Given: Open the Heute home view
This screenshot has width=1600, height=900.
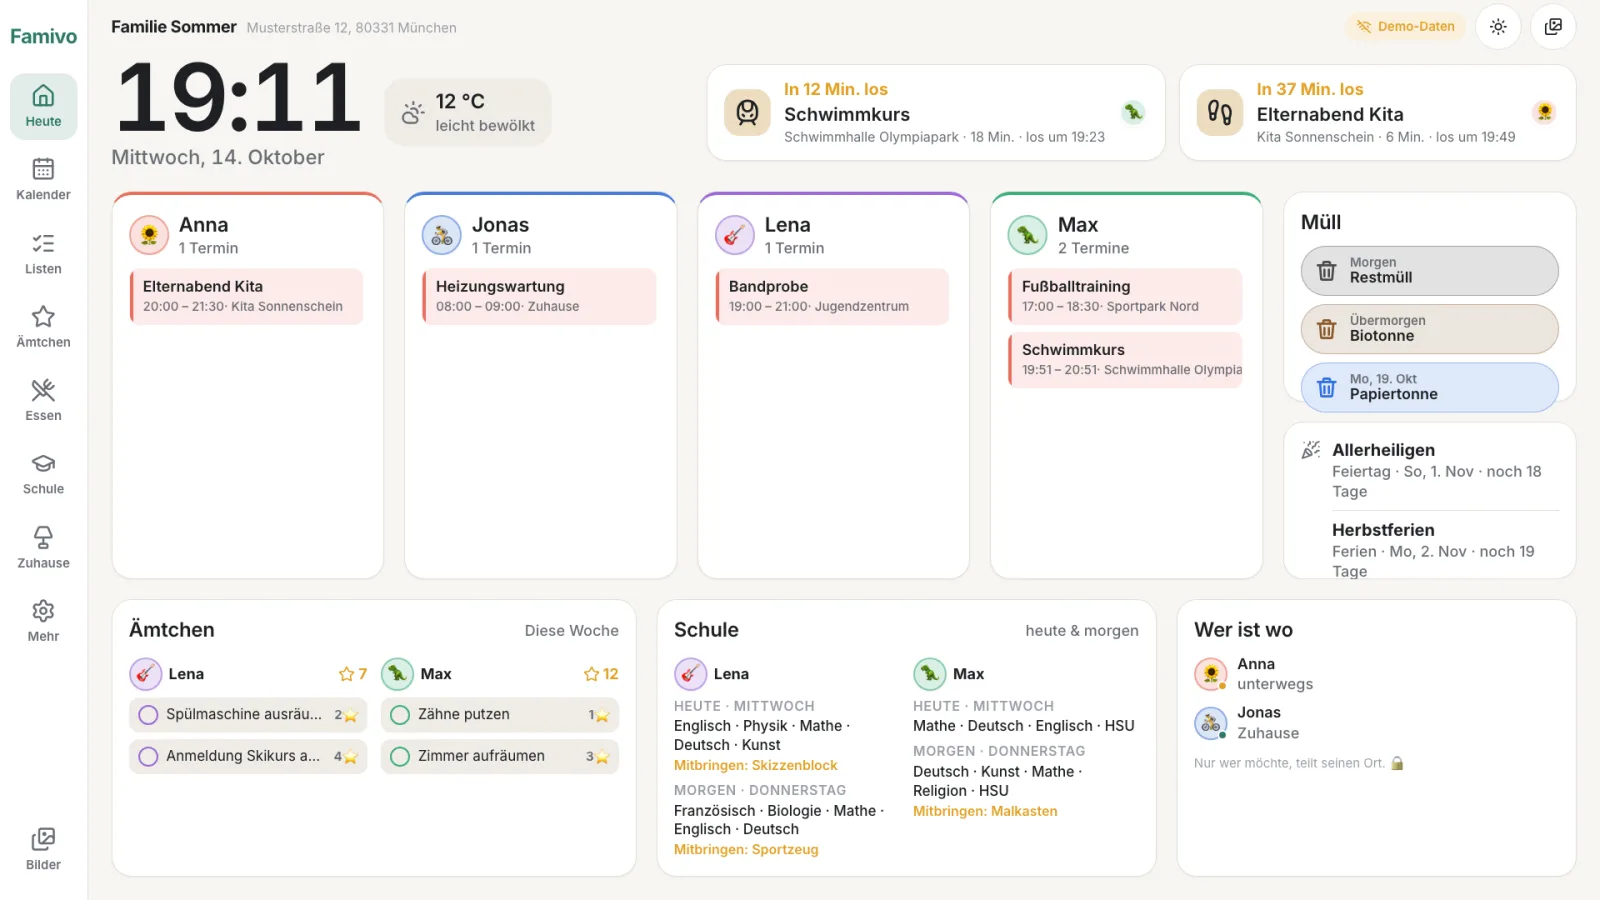Looking at the screenshot, I should (43, 106).
